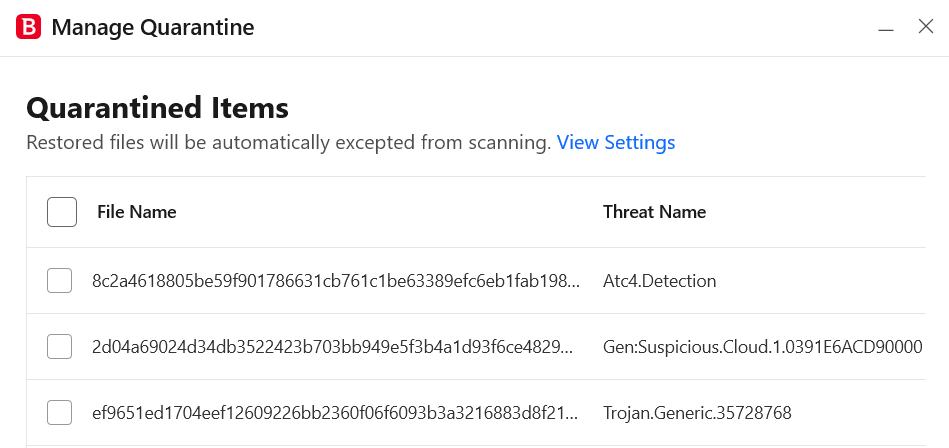Check the box for file ef9651ed1704e...

pos(59,413)
